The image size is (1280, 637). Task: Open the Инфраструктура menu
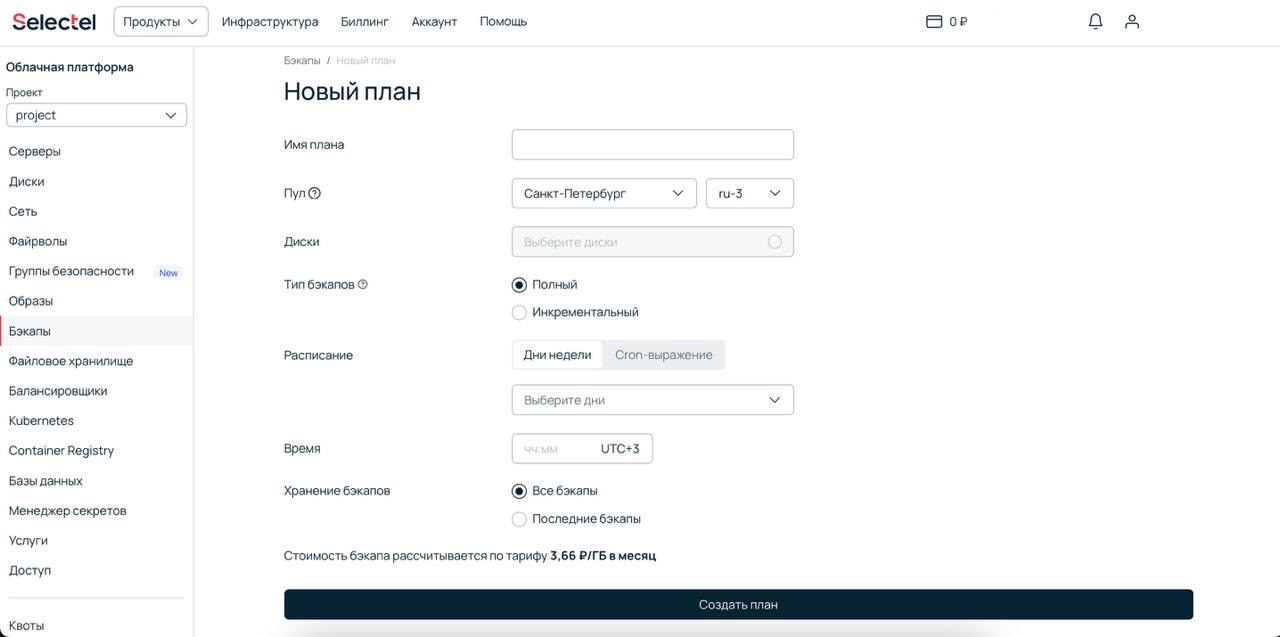click(270, 21)
